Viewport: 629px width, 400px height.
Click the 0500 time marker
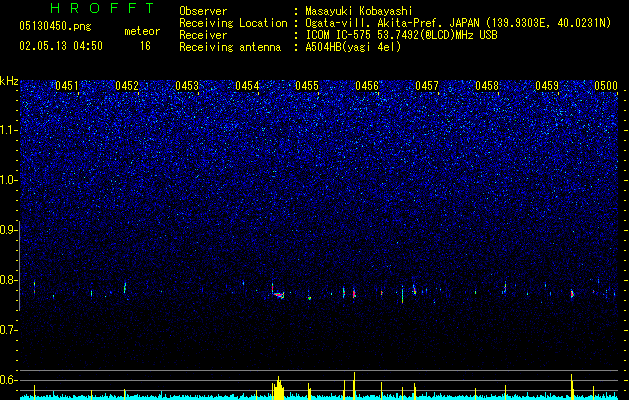(606, 86)
